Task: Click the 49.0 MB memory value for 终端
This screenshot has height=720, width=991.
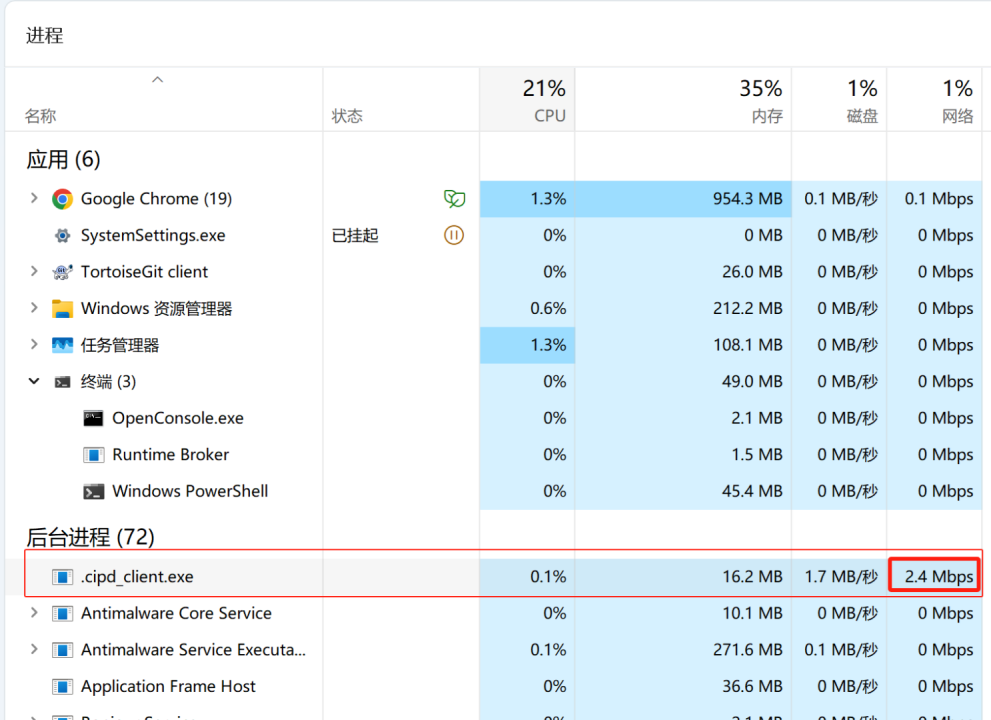Action: pos(752,382)
